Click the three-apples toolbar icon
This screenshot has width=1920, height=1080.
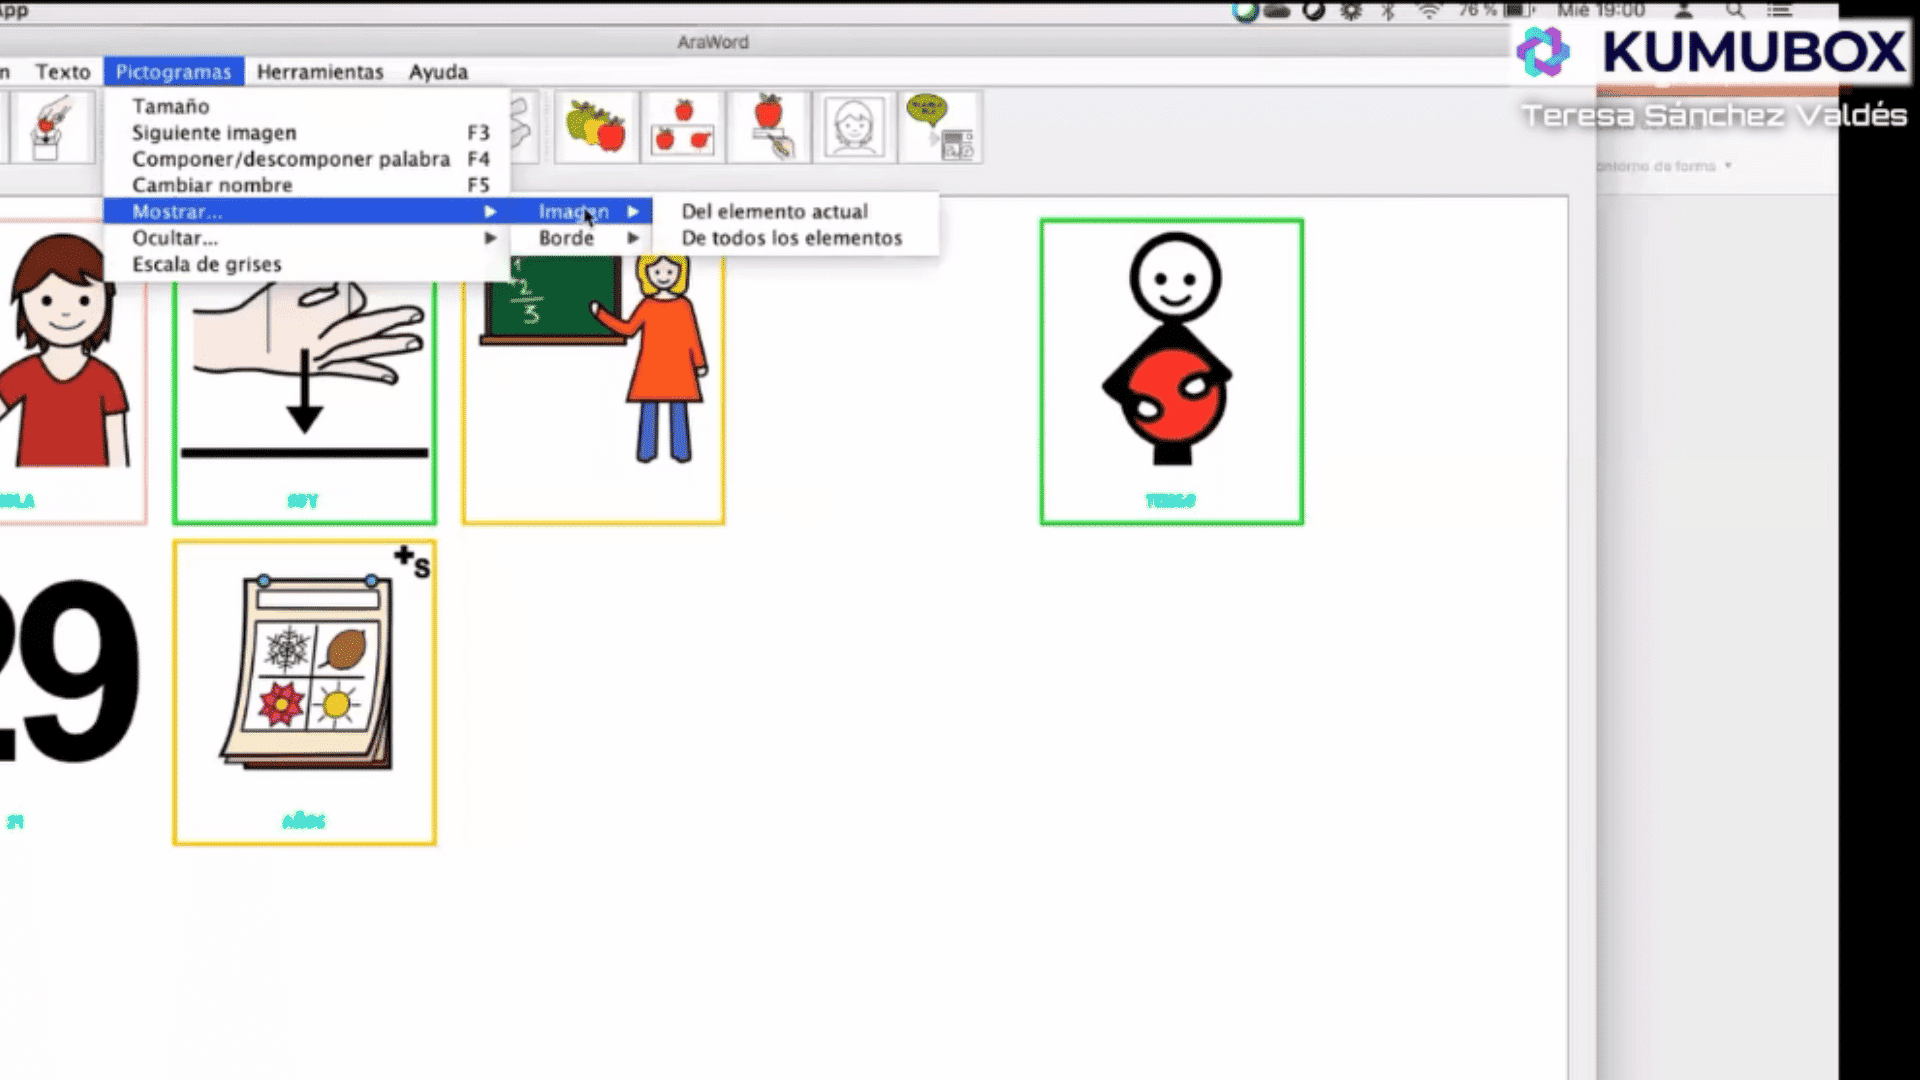pos(596,127)
